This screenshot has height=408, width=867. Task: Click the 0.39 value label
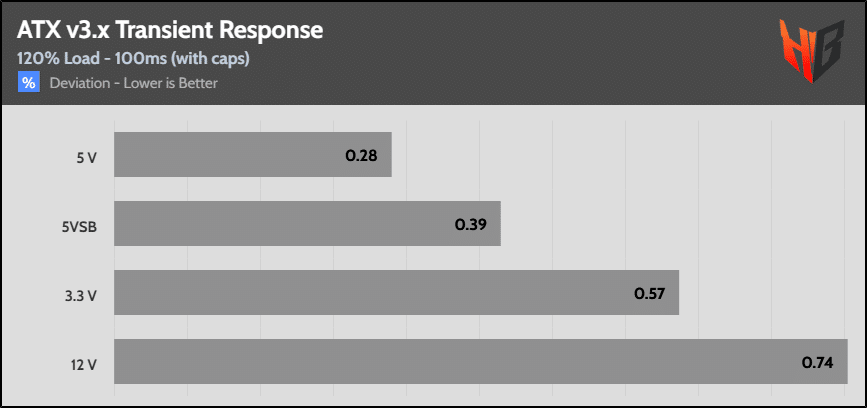pyautogui.click(x=471, y=224)
